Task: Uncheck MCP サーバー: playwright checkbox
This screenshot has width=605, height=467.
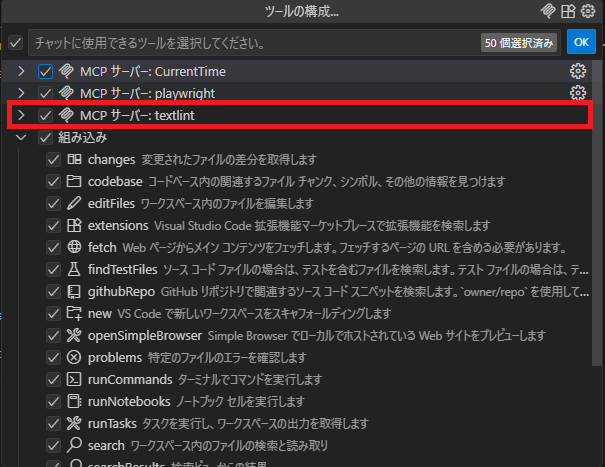Action: pyautogui.click(x=45, y=93)
